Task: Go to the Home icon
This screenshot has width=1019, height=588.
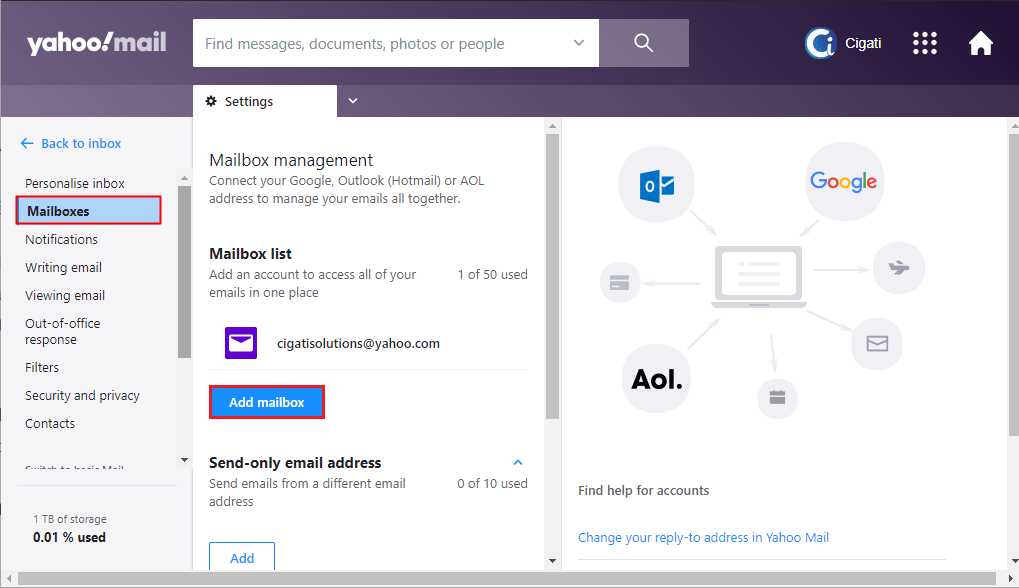Action: coord(981,44)
